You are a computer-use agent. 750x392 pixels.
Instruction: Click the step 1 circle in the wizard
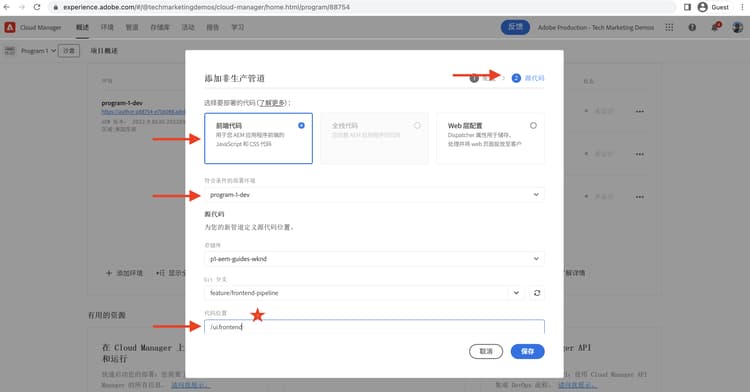[474, 78]
